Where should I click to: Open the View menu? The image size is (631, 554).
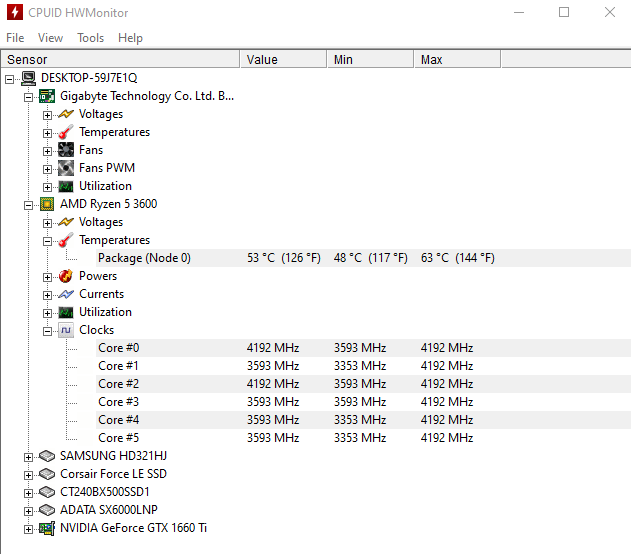50,38
